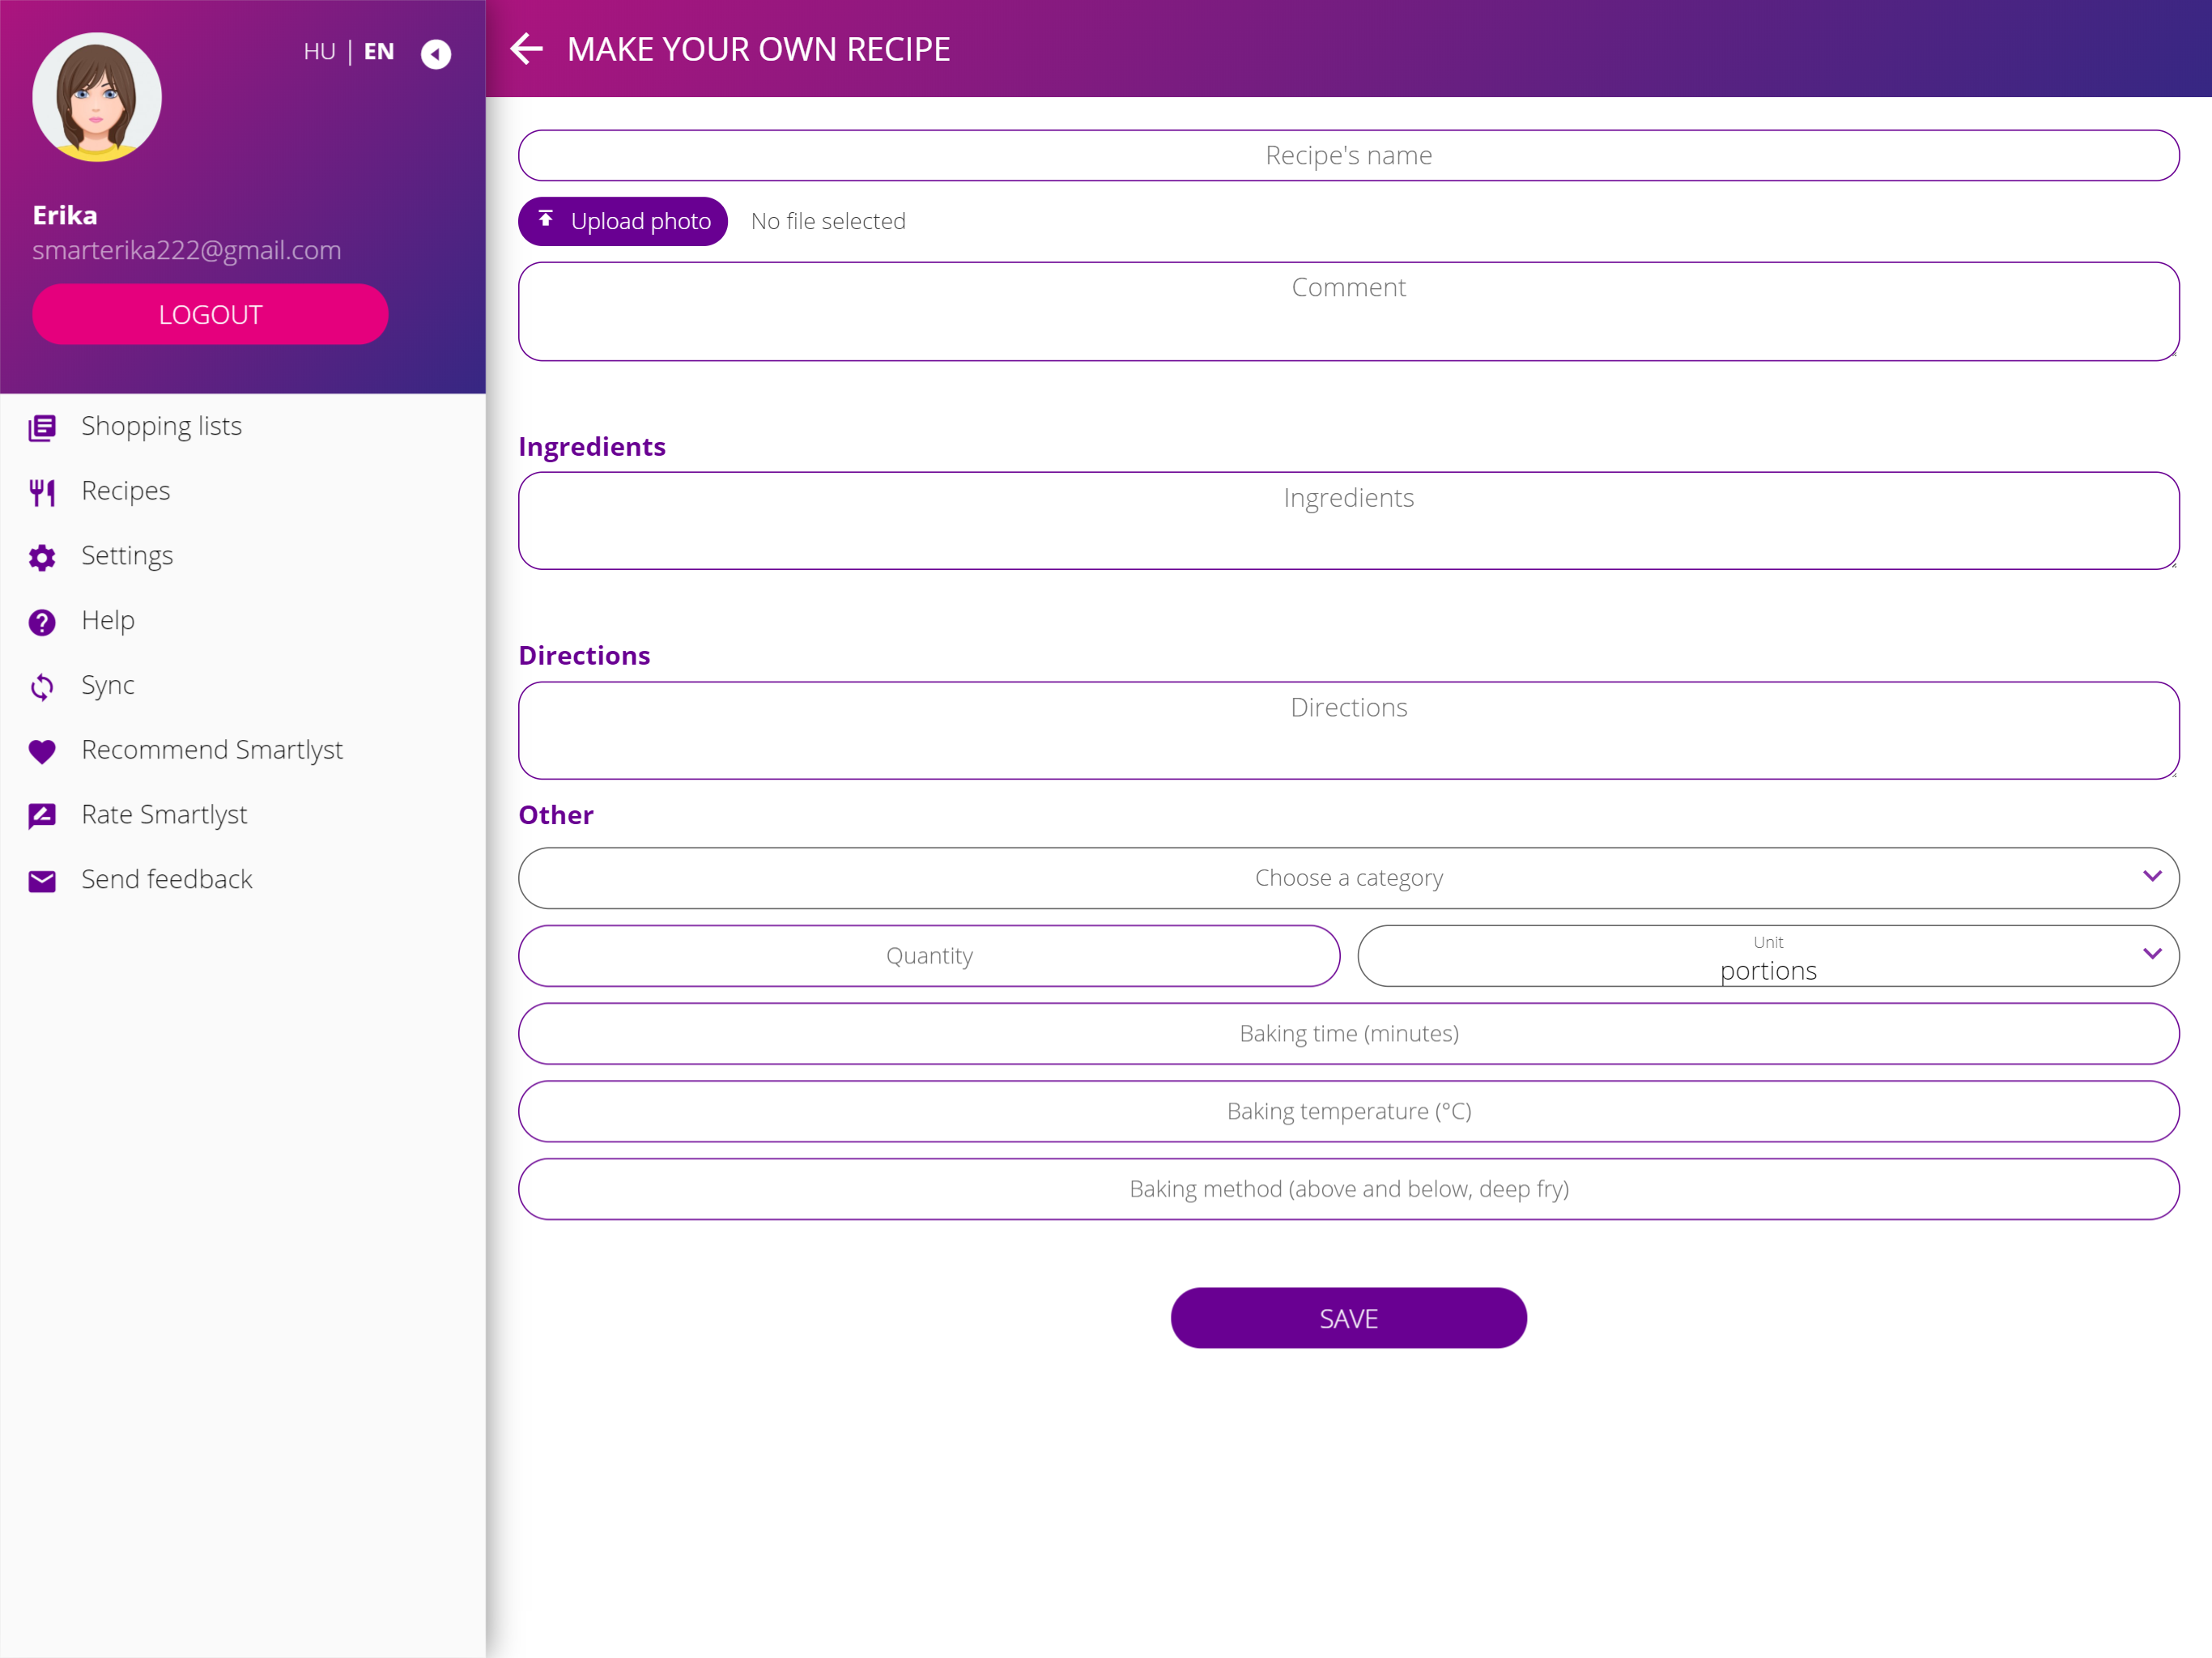Click the Recipes fork and knife icon

(42, 492)
